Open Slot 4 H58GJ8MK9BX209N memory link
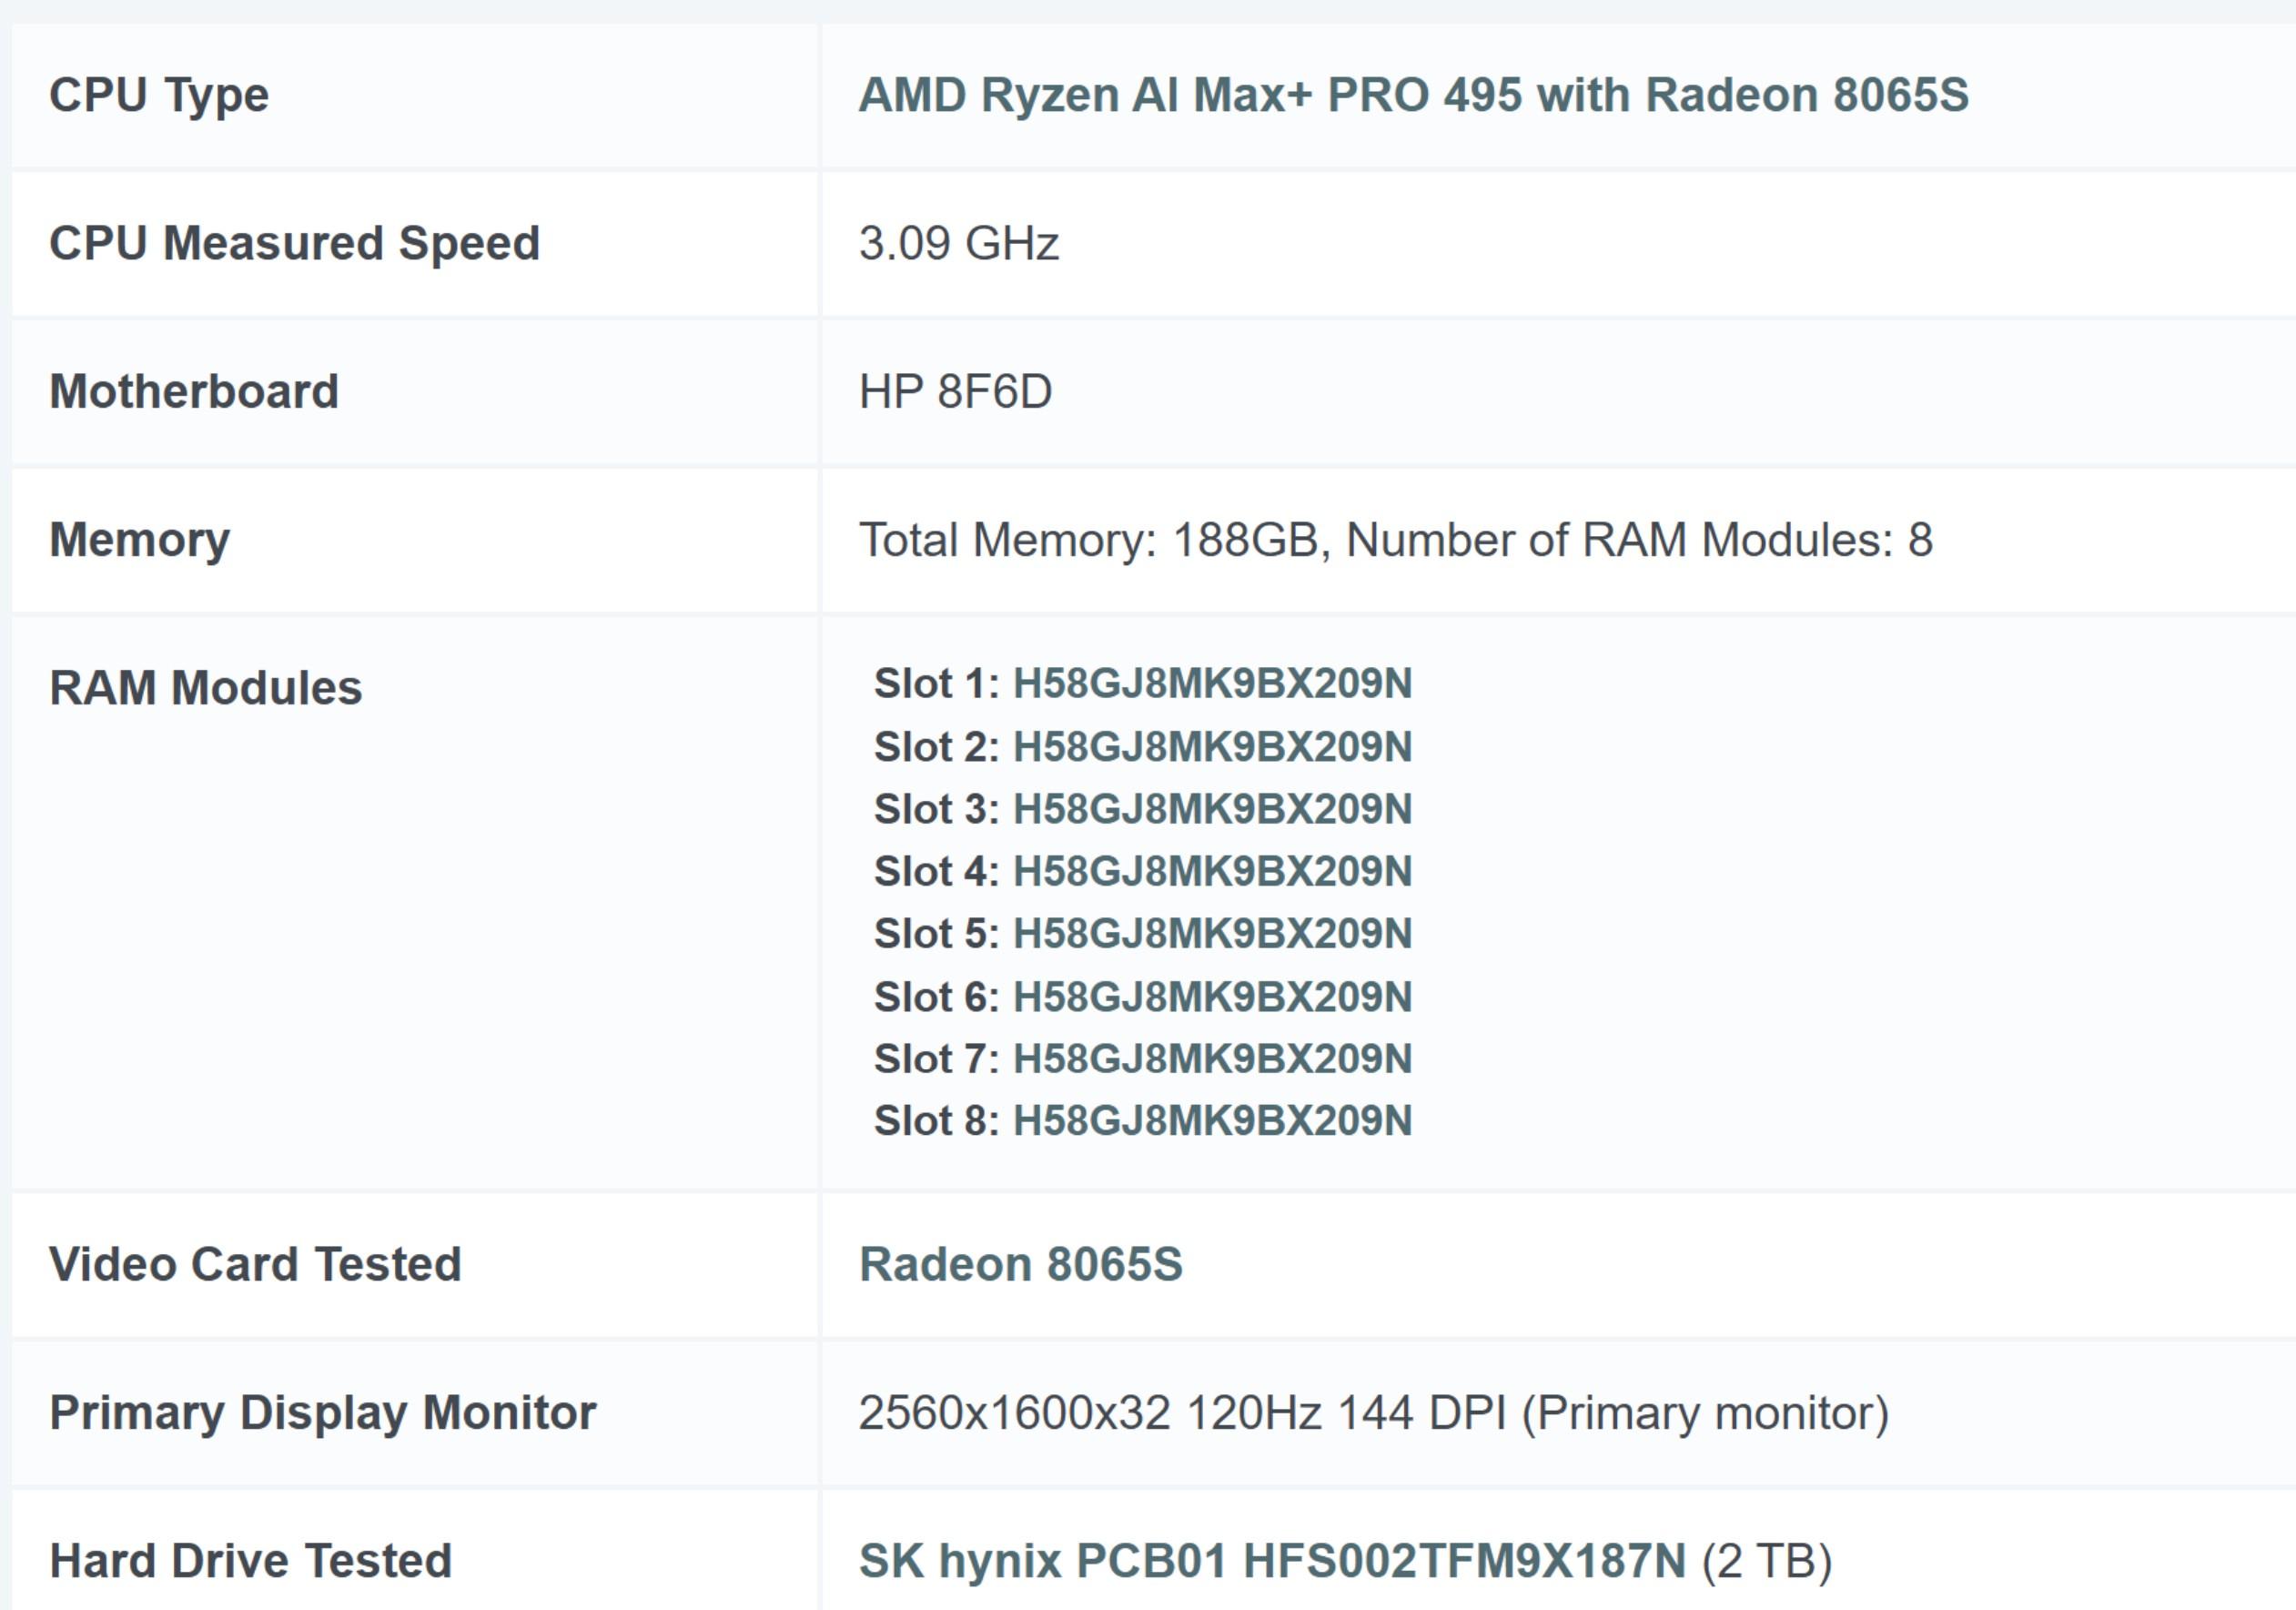This screenshot has height=1610, width=2296. coord(1212,871)
